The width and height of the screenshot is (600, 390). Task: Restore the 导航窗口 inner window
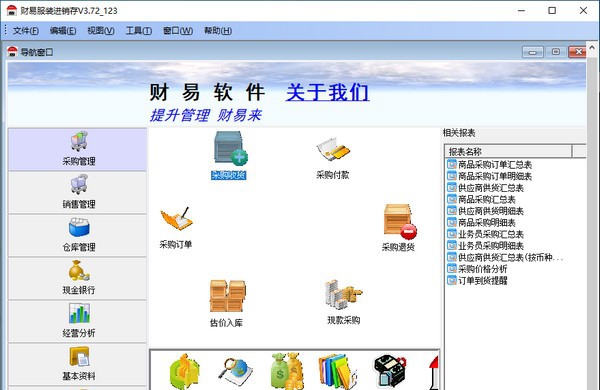point(556,52)
